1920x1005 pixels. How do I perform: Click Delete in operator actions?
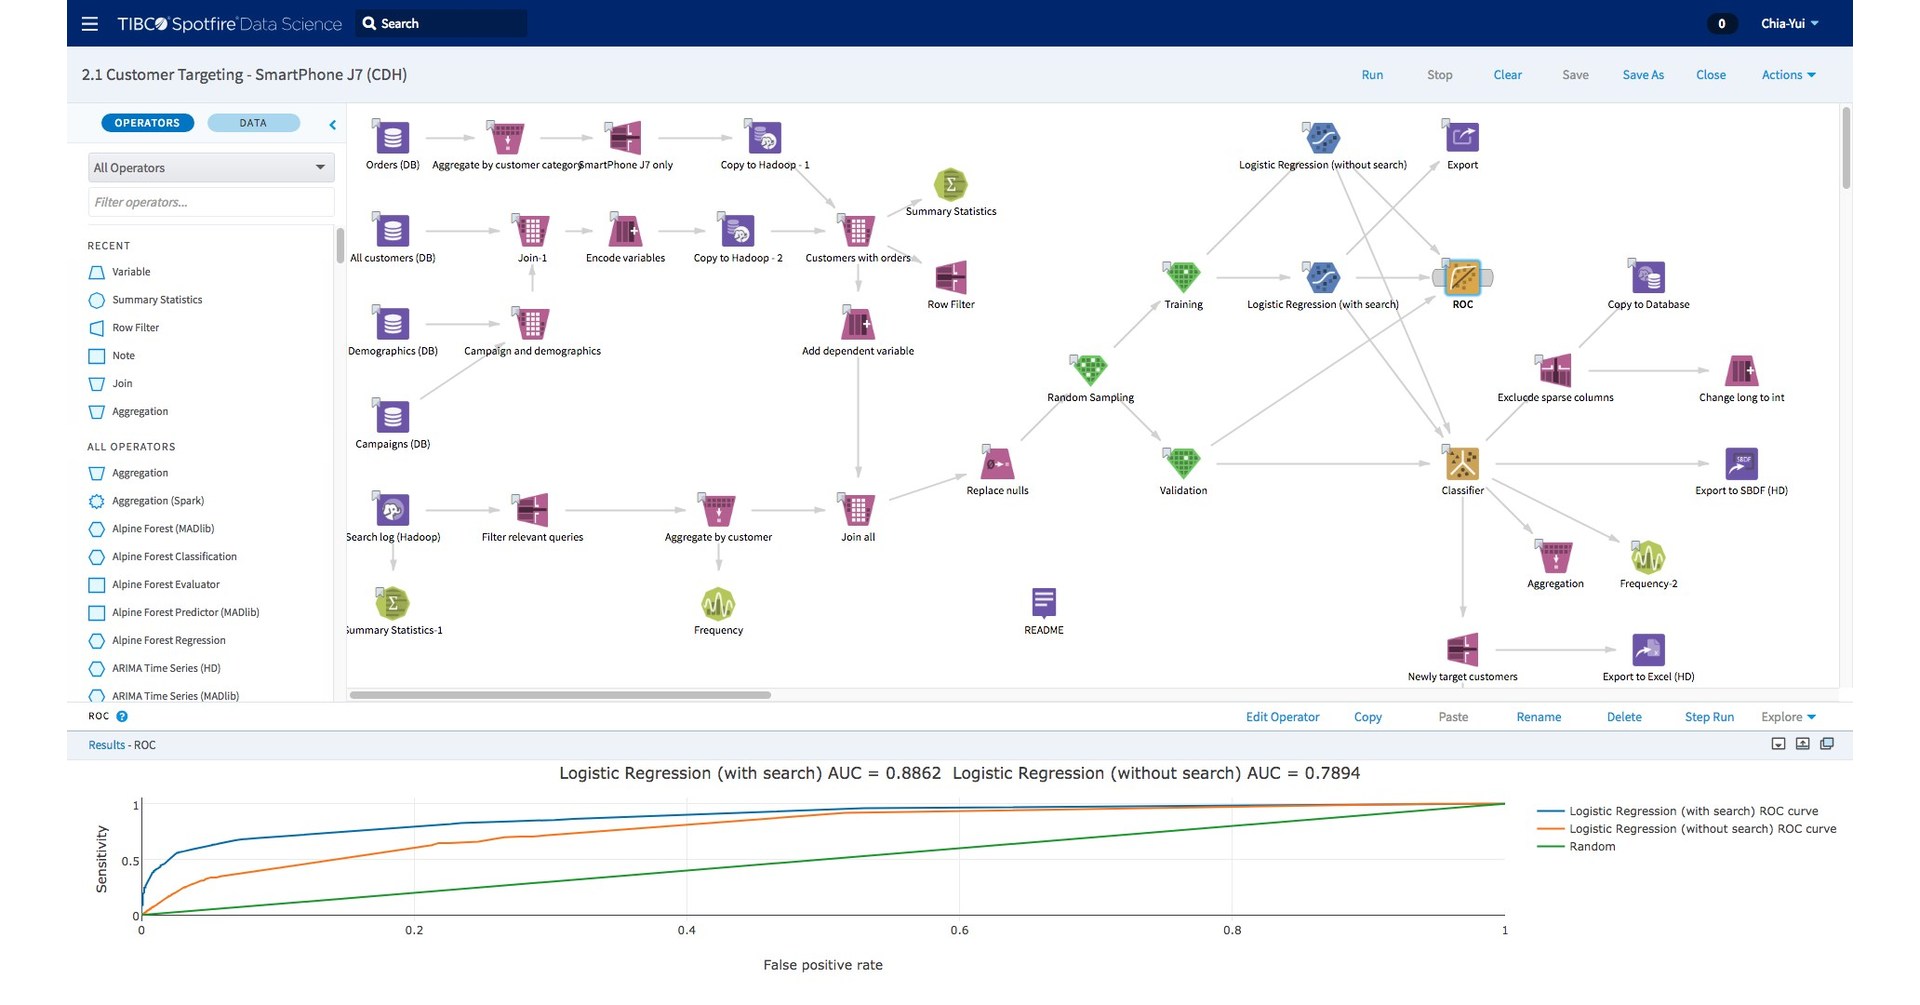click(1624, 717)
